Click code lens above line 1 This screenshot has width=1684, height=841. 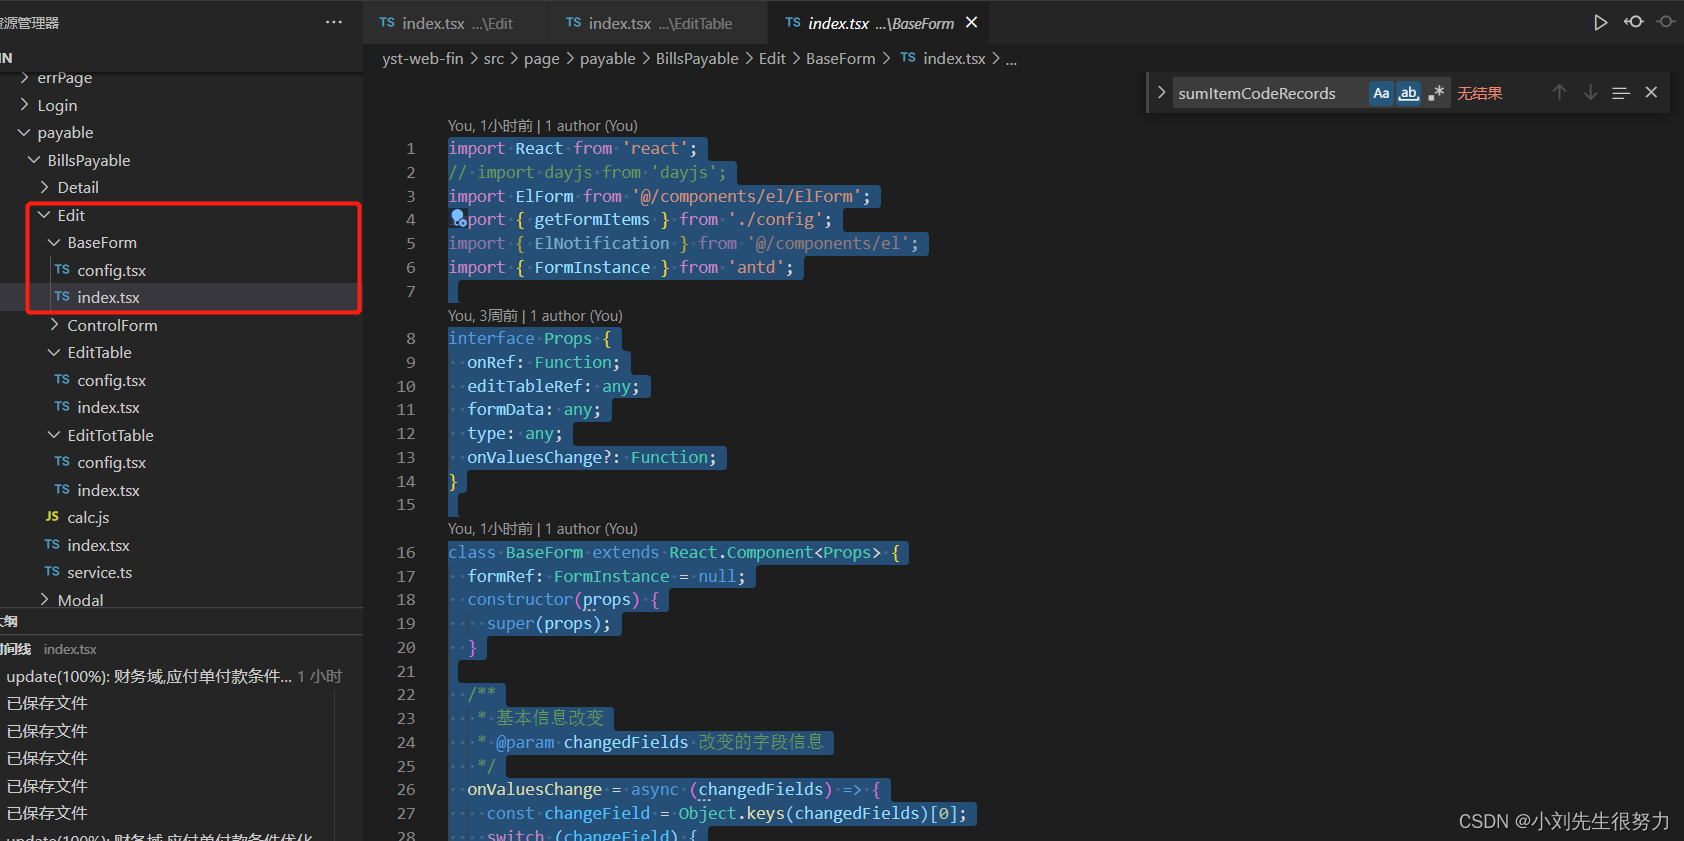[543, 126]
